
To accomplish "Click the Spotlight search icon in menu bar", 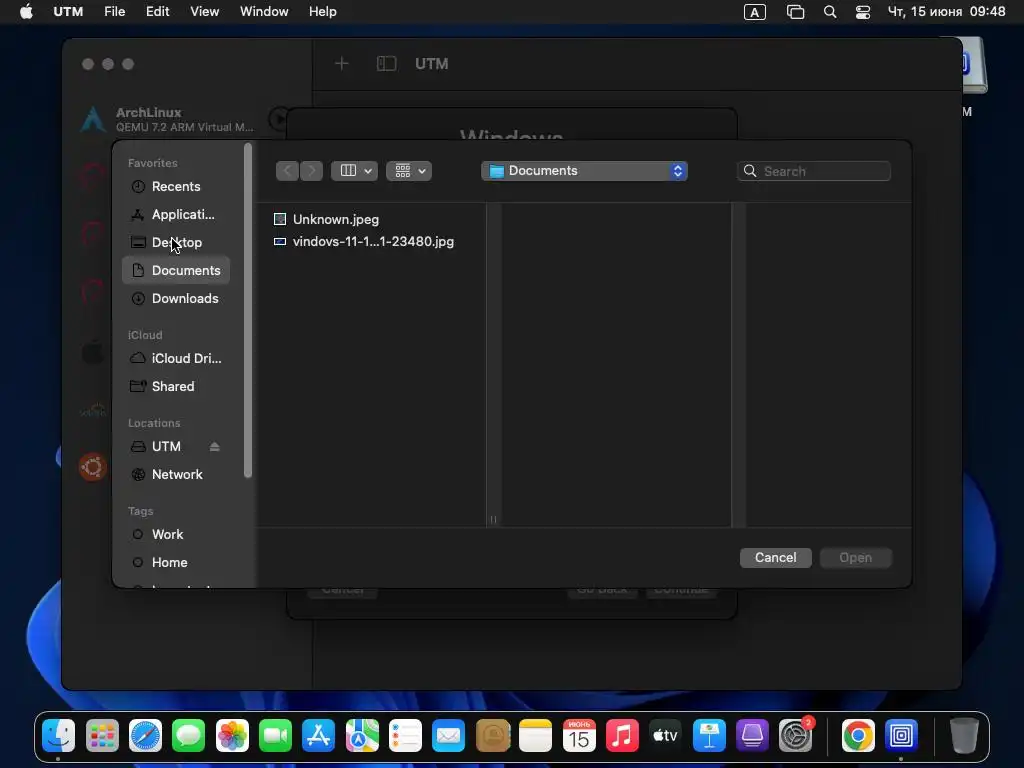I will pos(830,12).
